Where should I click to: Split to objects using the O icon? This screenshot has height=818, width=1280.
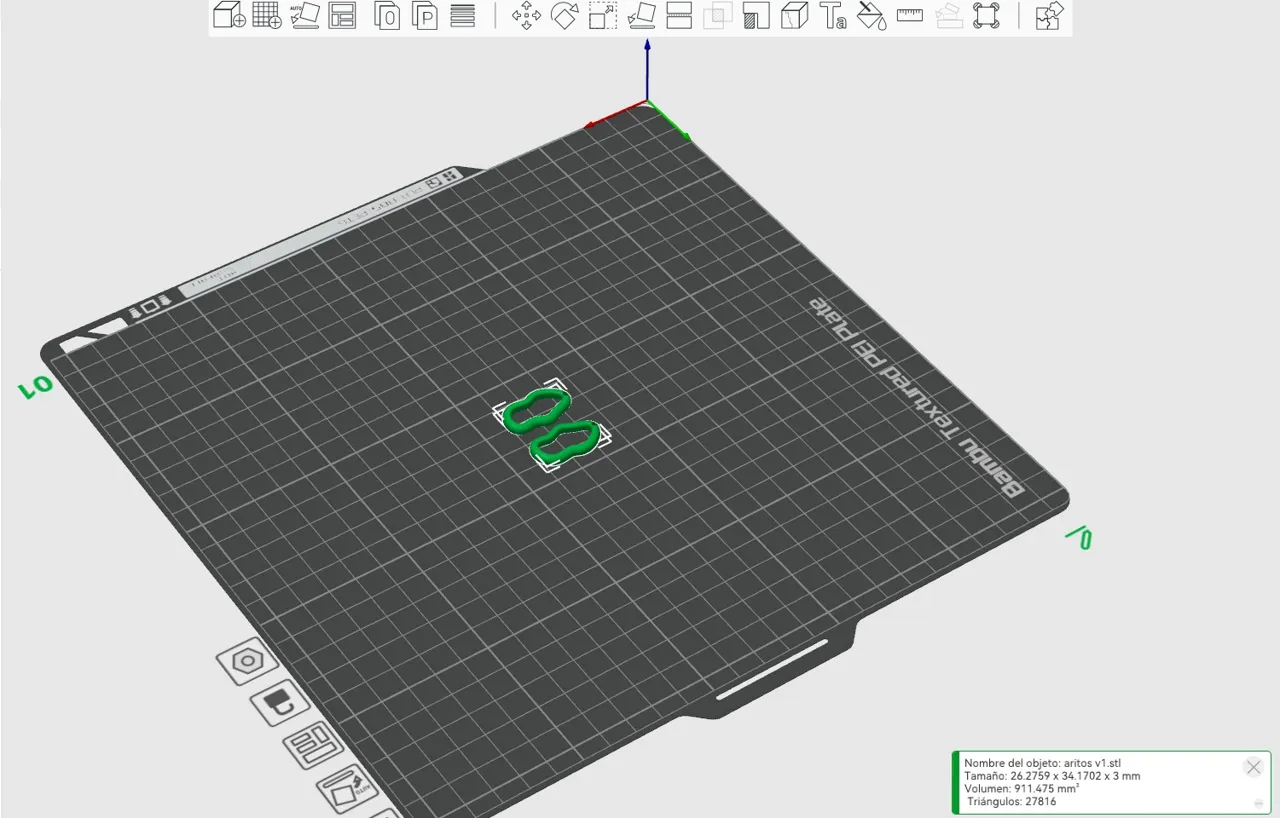click(387, 16)
